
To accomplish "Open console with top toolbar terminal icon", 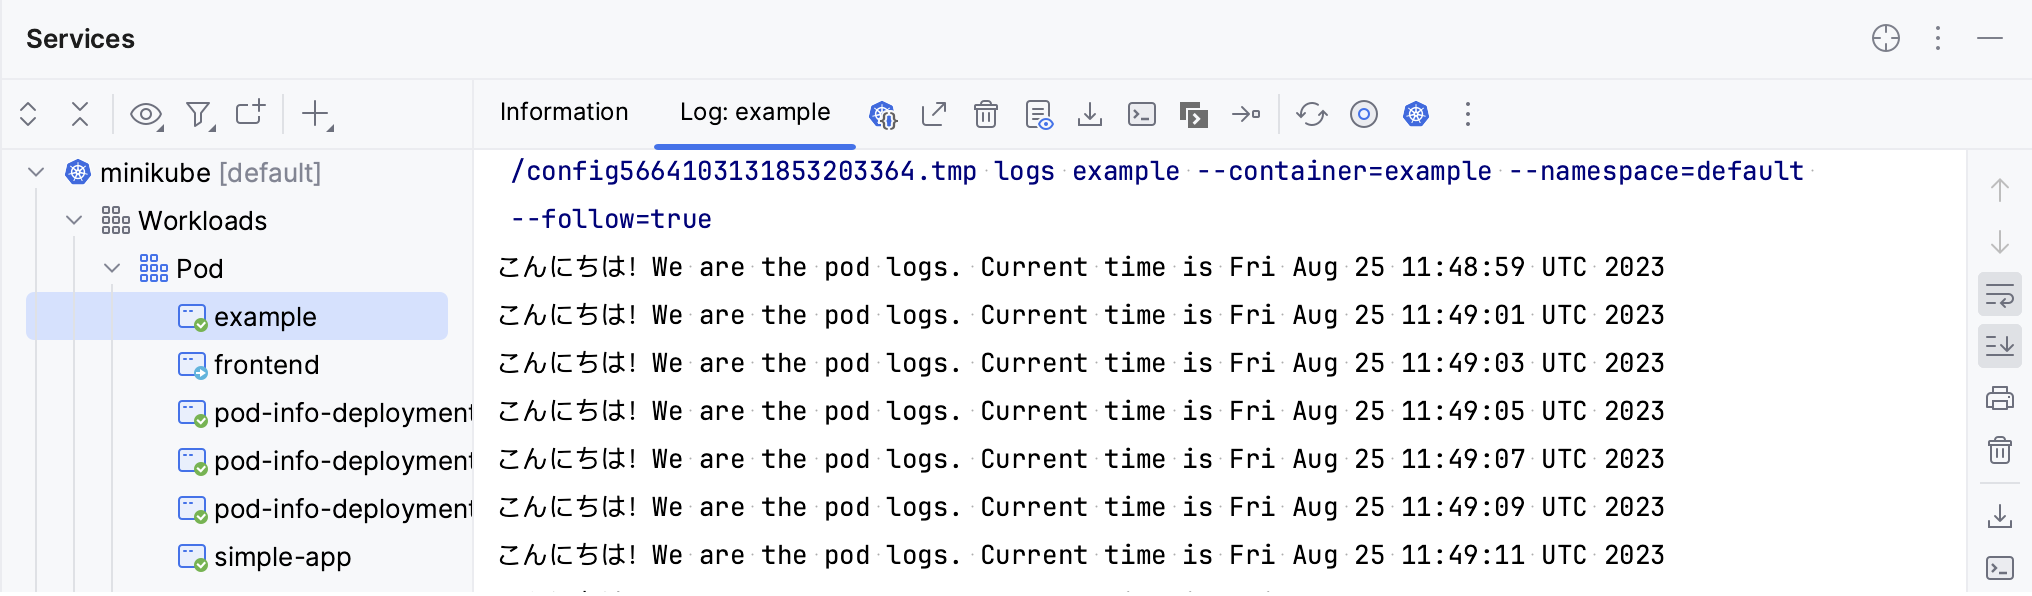I will click(1142, 114).
